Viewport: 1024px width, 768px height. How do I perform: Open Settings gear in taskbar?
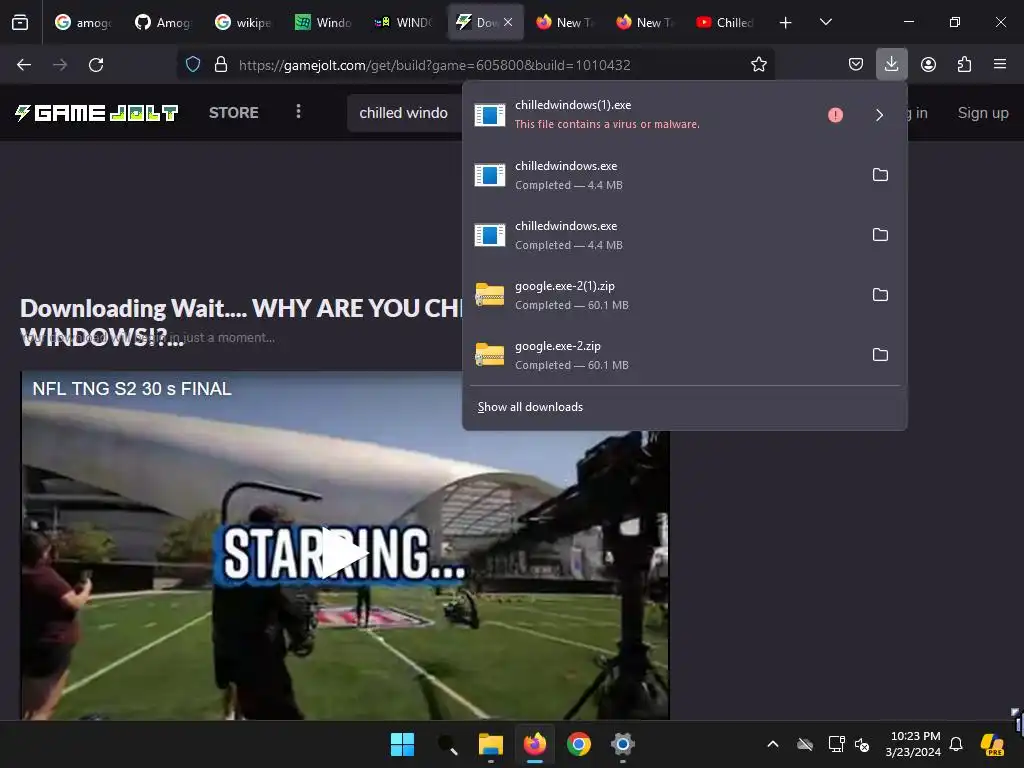tap(622, 744)
